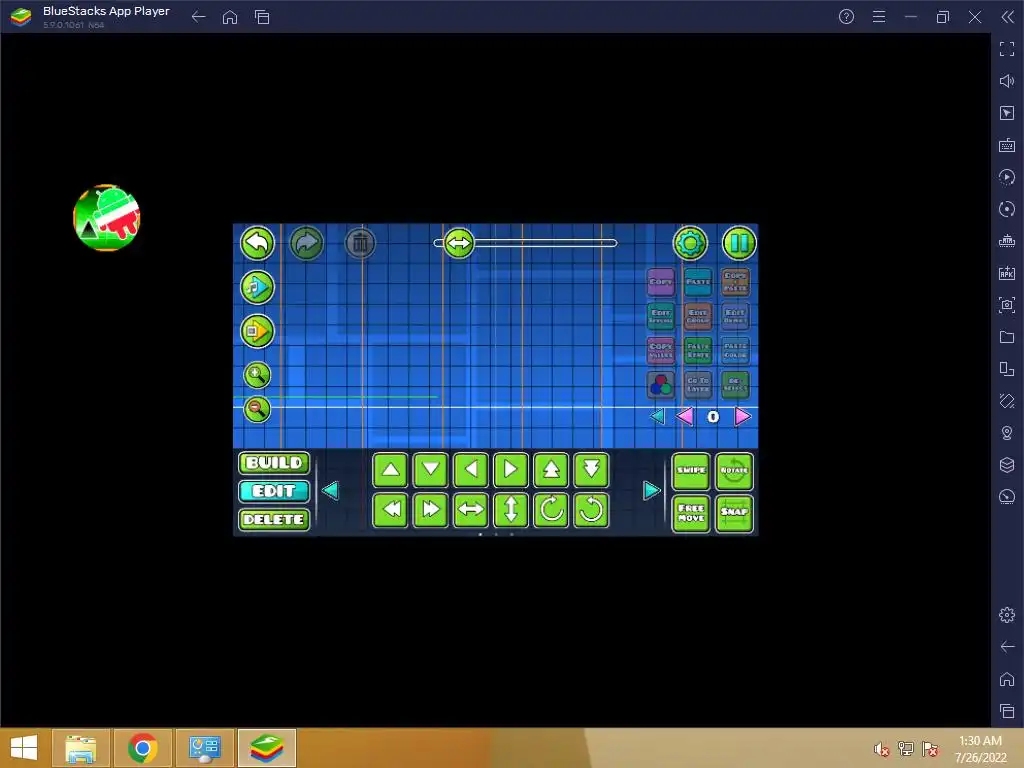Image resolution: width=1024 pixels, height=768 pixels.
Task: Go to next edit buttons page
Action: pos(651,490)
